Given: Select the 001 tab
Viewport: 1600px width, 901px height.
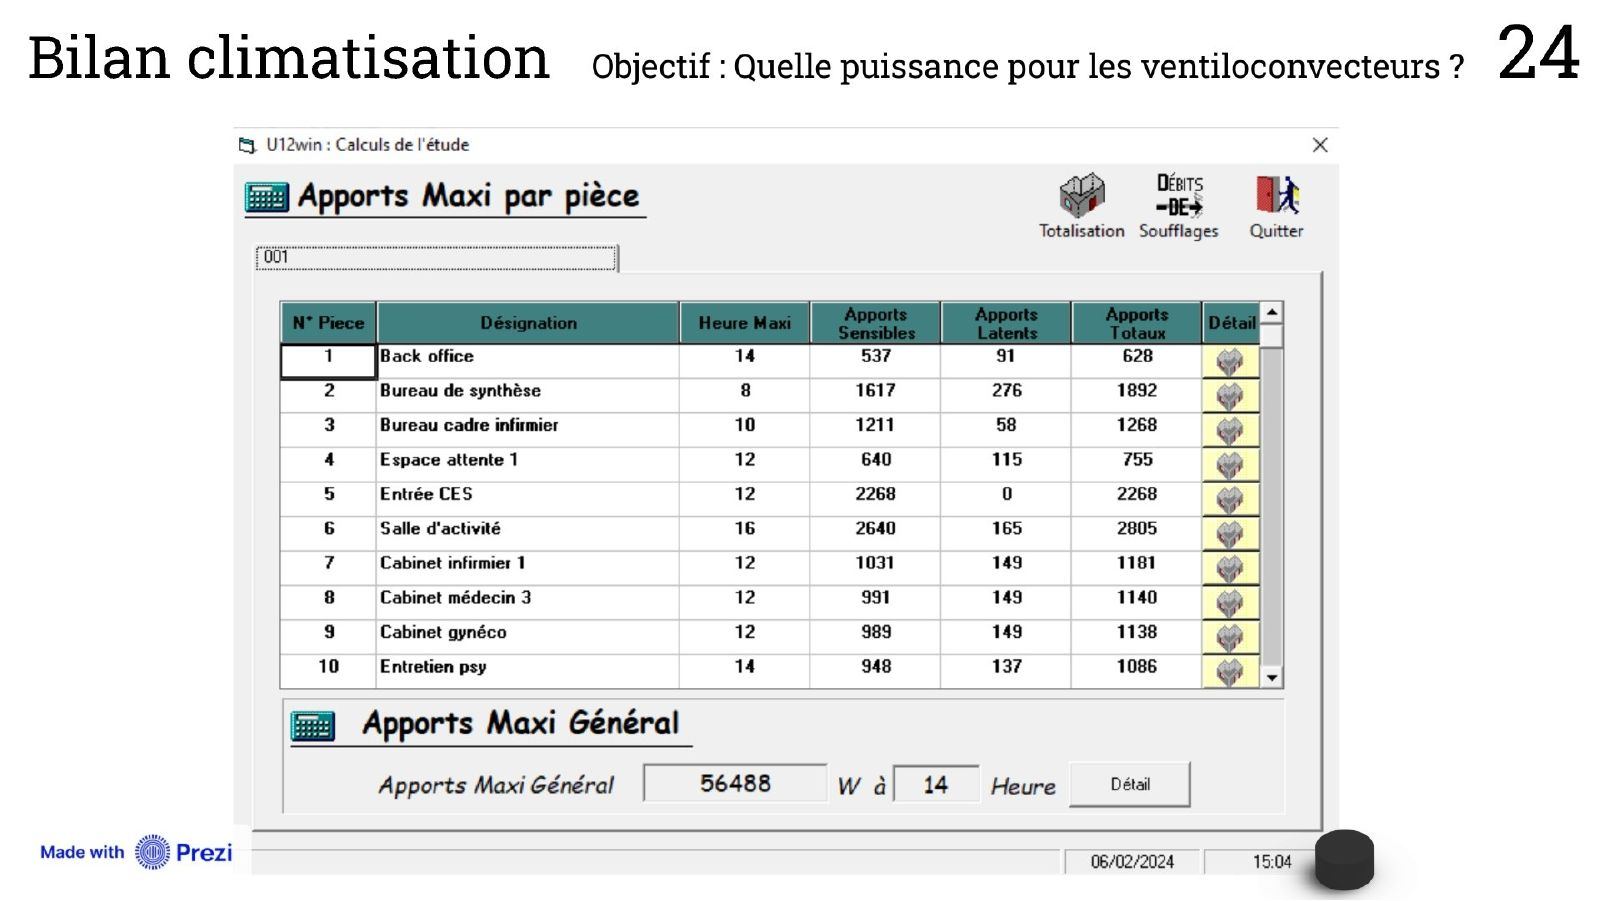Looking at the screenshot, I should (x=436, y=258).
